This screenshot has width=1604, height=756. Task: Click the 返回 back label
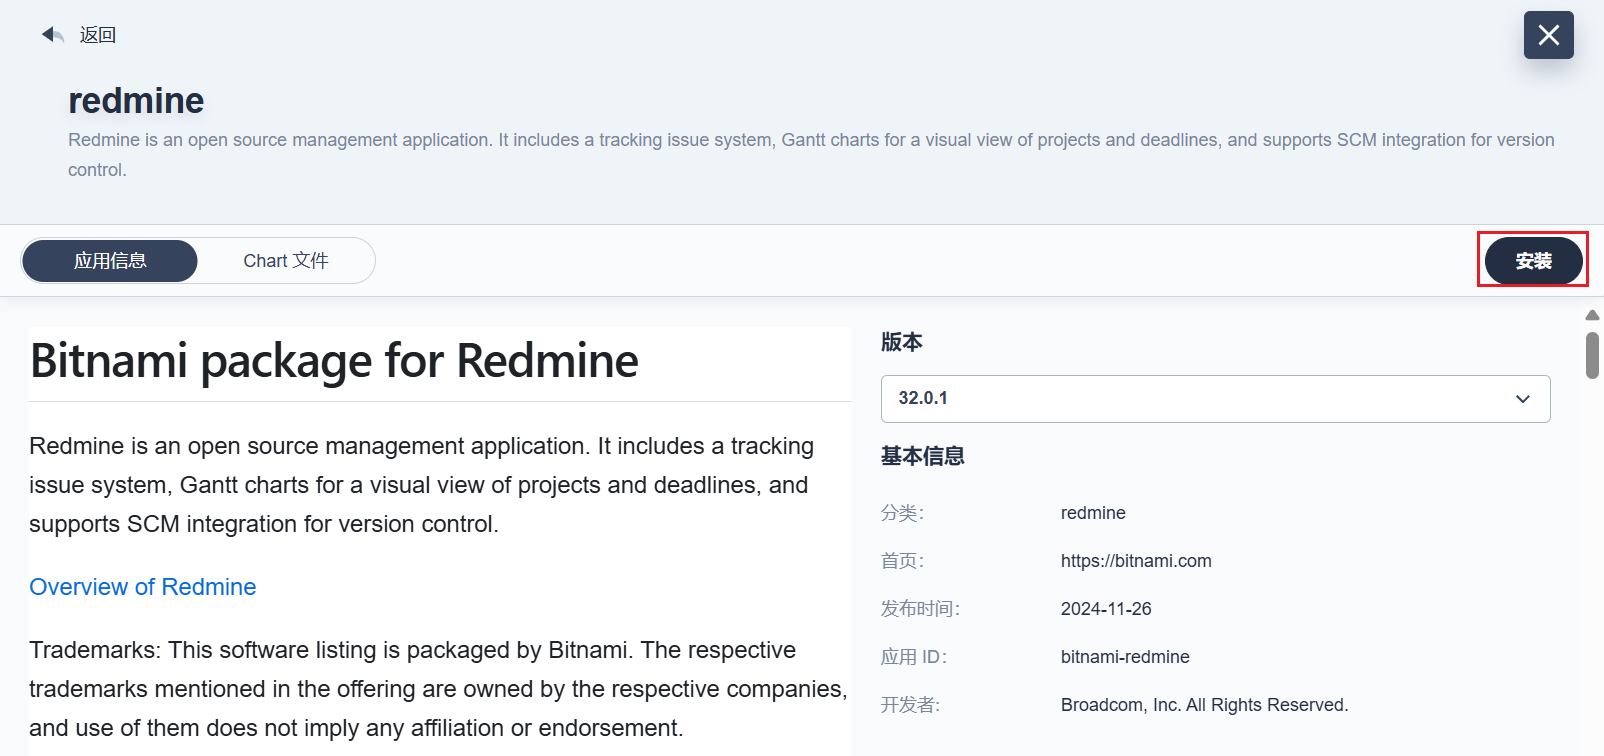pos(98,35)
